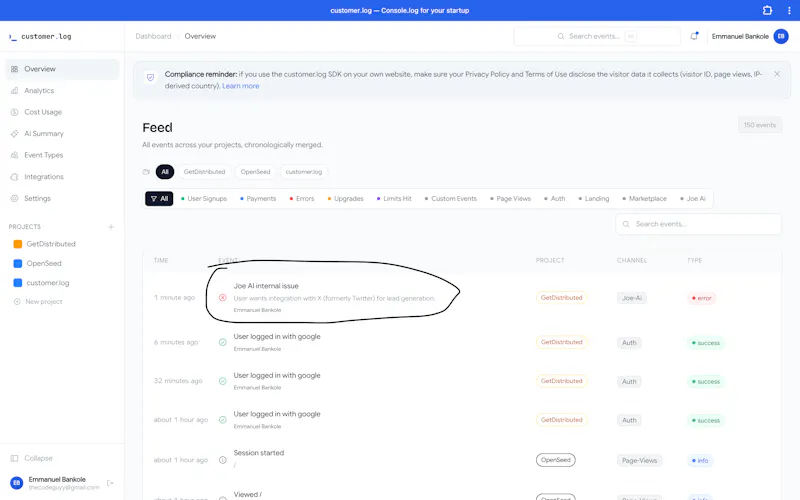Click the error type badge
Screen dimensions: 800x500
(701, 298)
